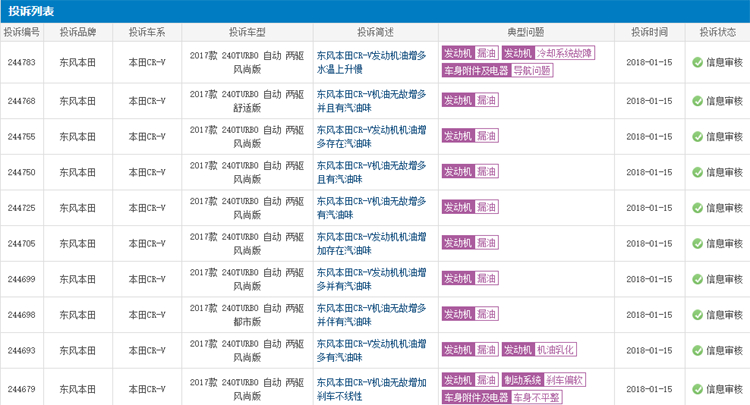Click green check icon in row 244750
750x405 pixels.
[x=697, y=172]
